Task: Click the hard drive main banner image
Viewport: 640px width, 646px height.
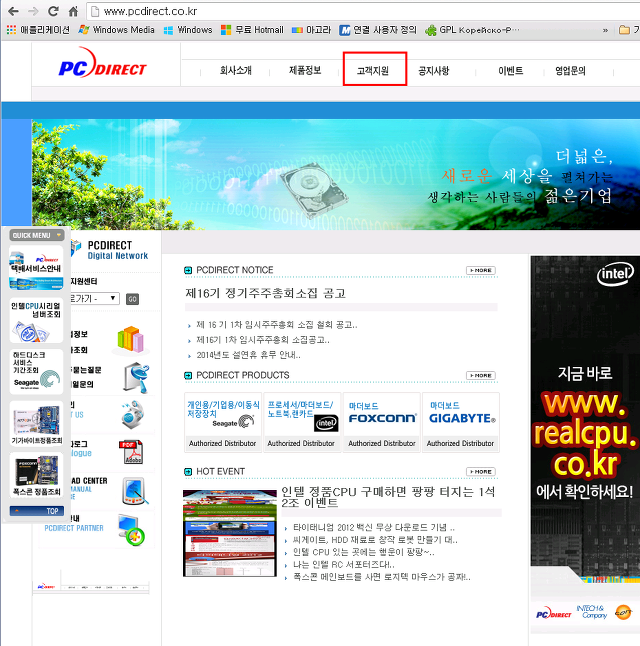Action: [x=336, y=175]
